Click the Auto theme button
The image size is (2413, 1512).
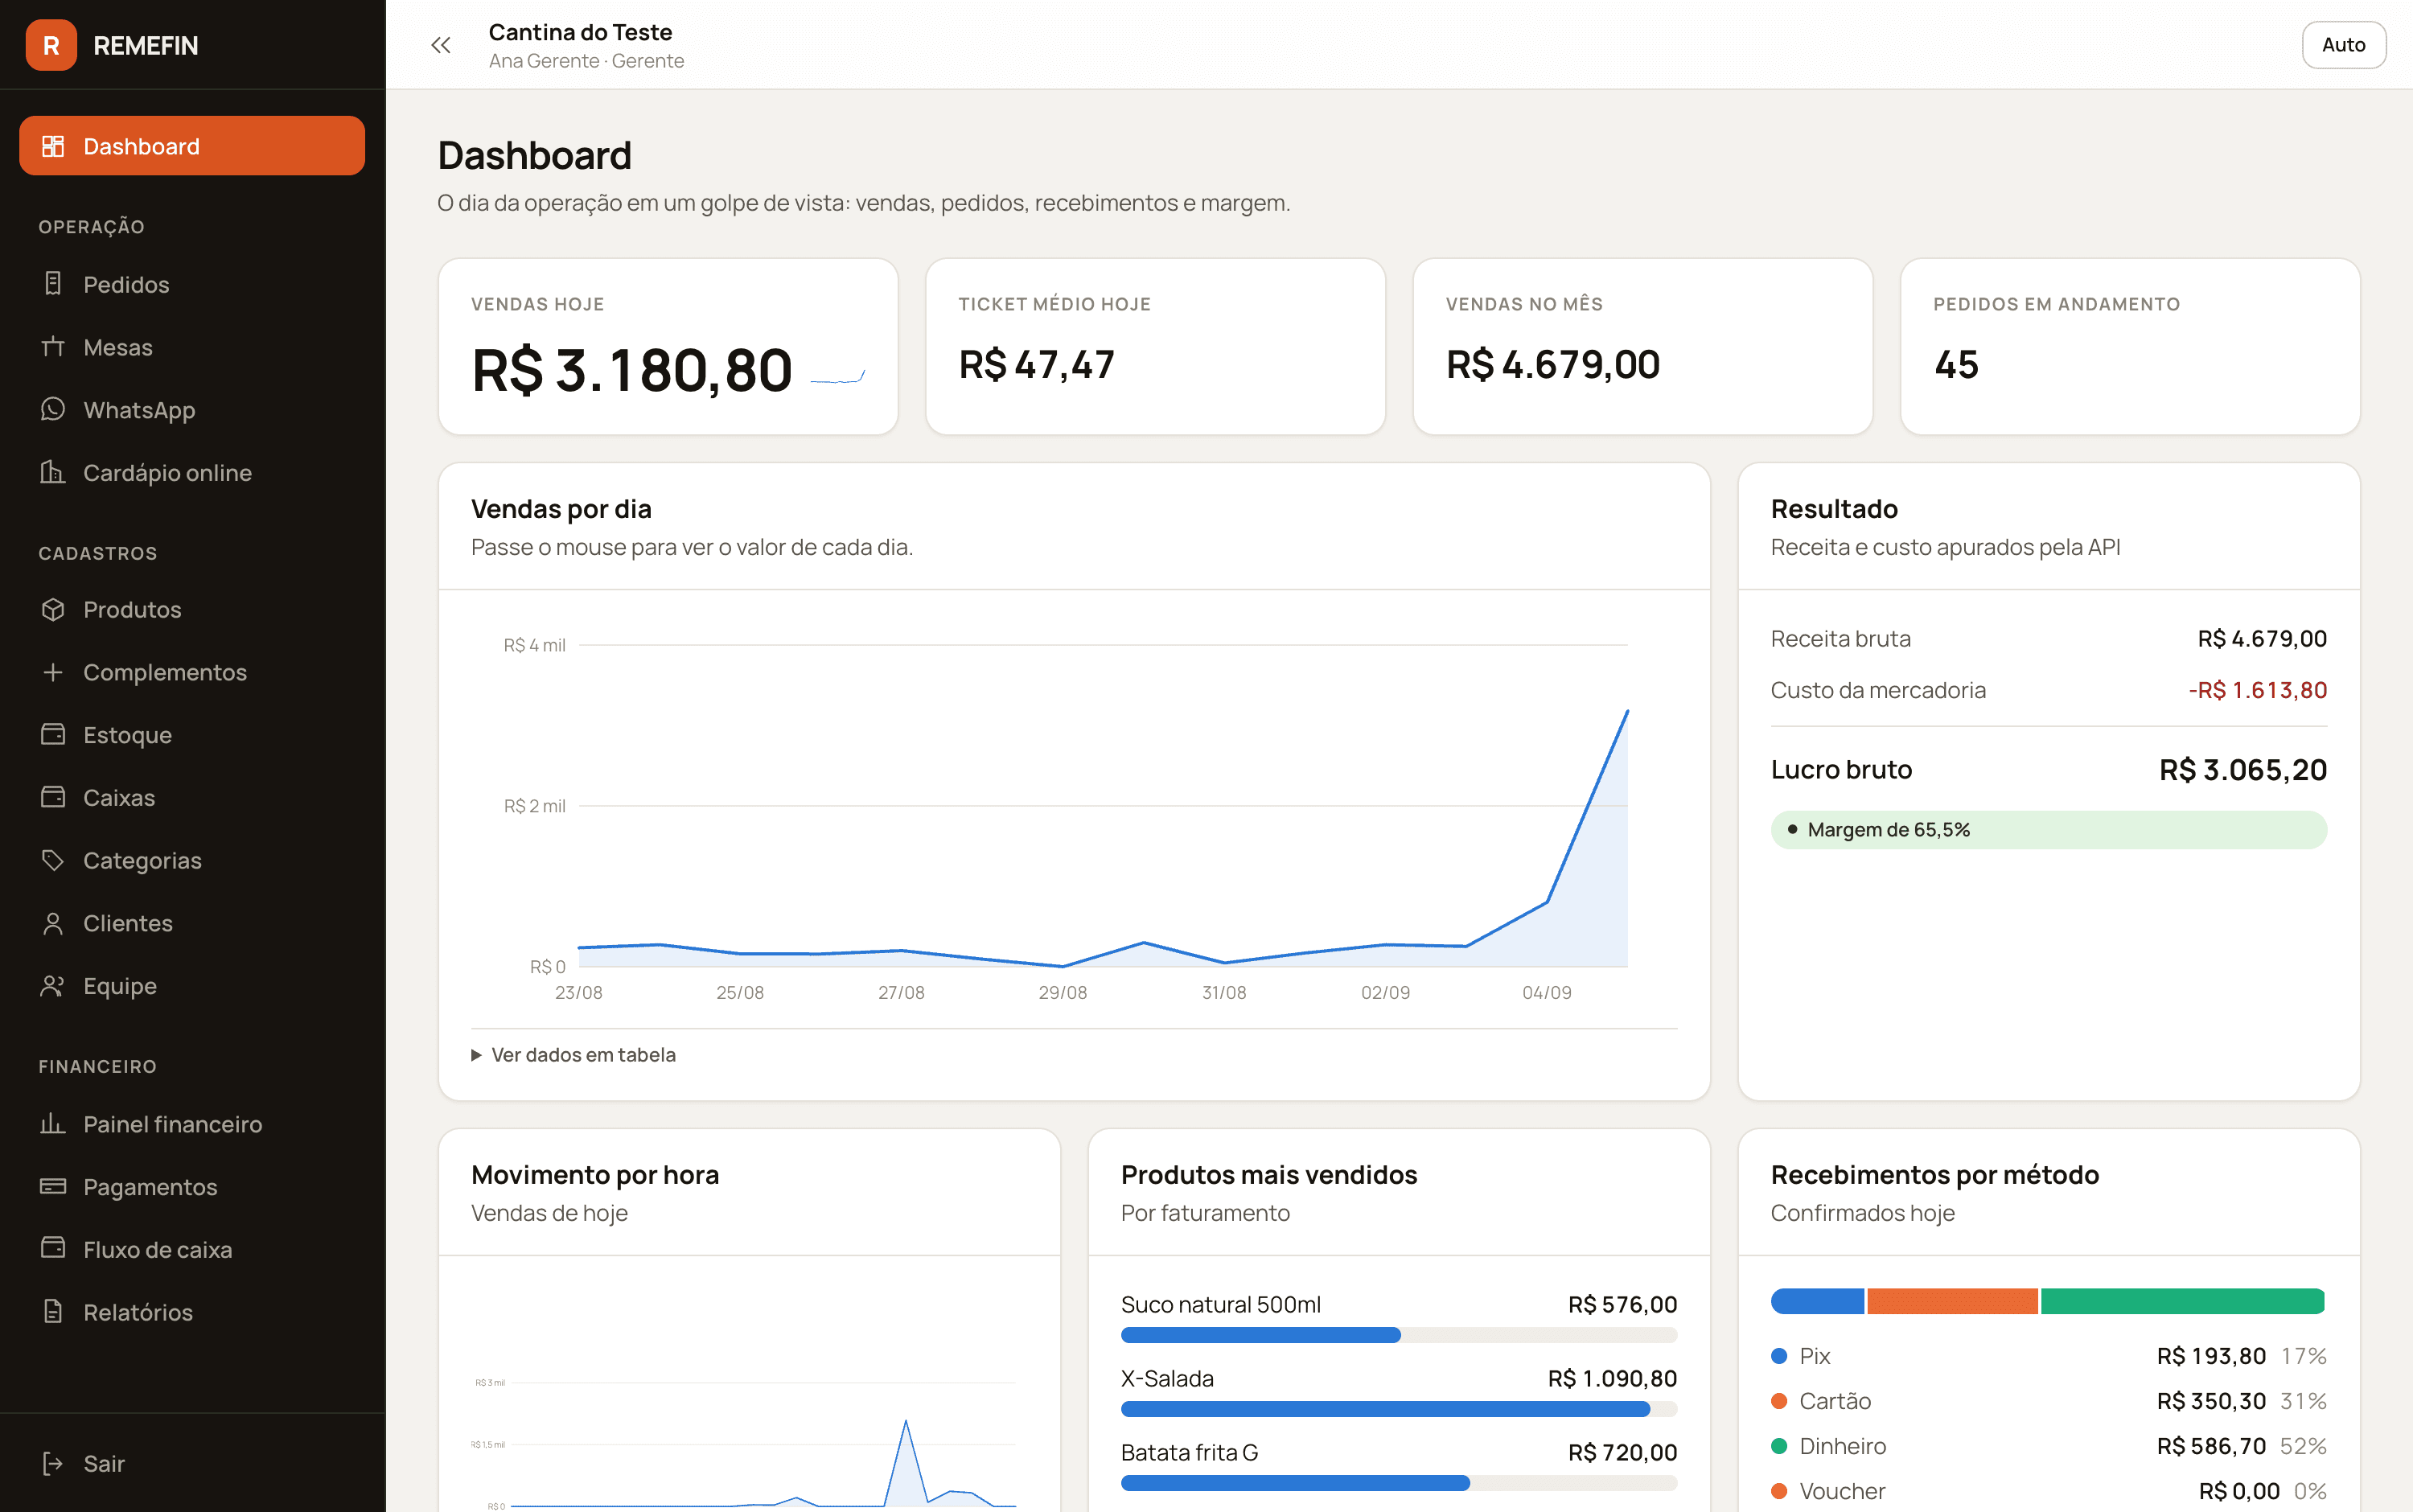point(2343,45)
